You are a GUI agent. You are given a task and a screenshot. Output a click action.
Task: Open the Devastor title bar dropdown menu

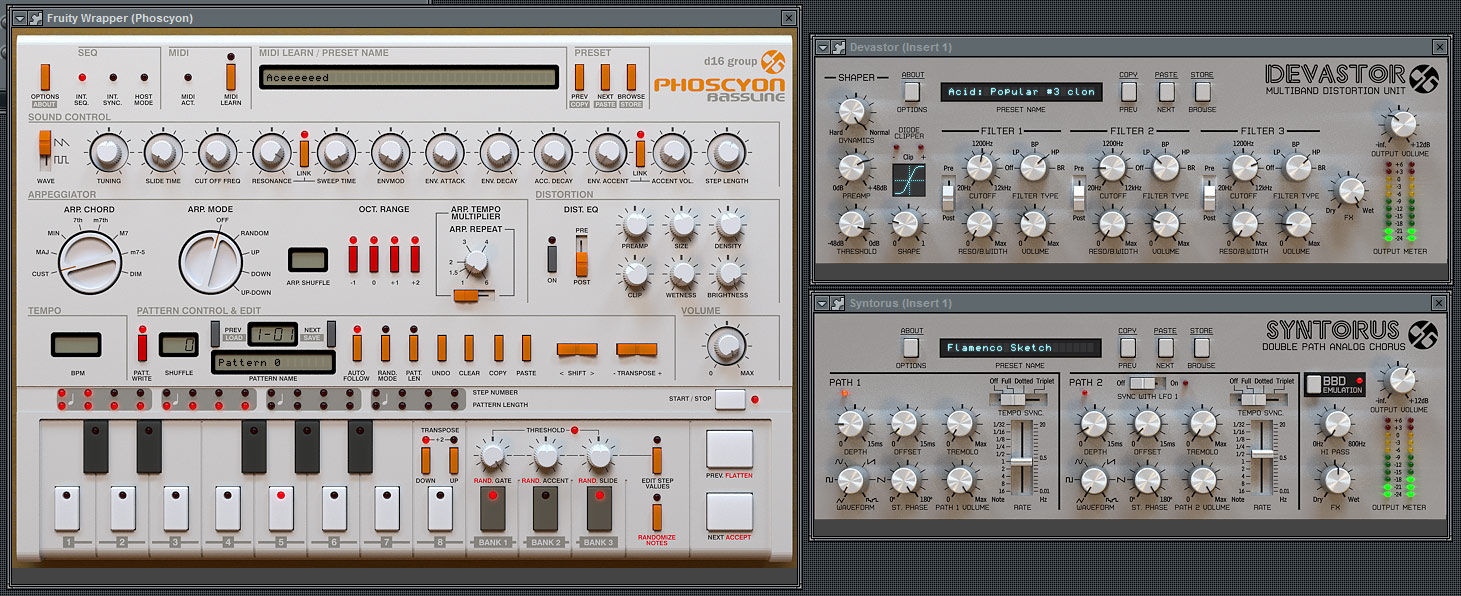click(823, 47)
